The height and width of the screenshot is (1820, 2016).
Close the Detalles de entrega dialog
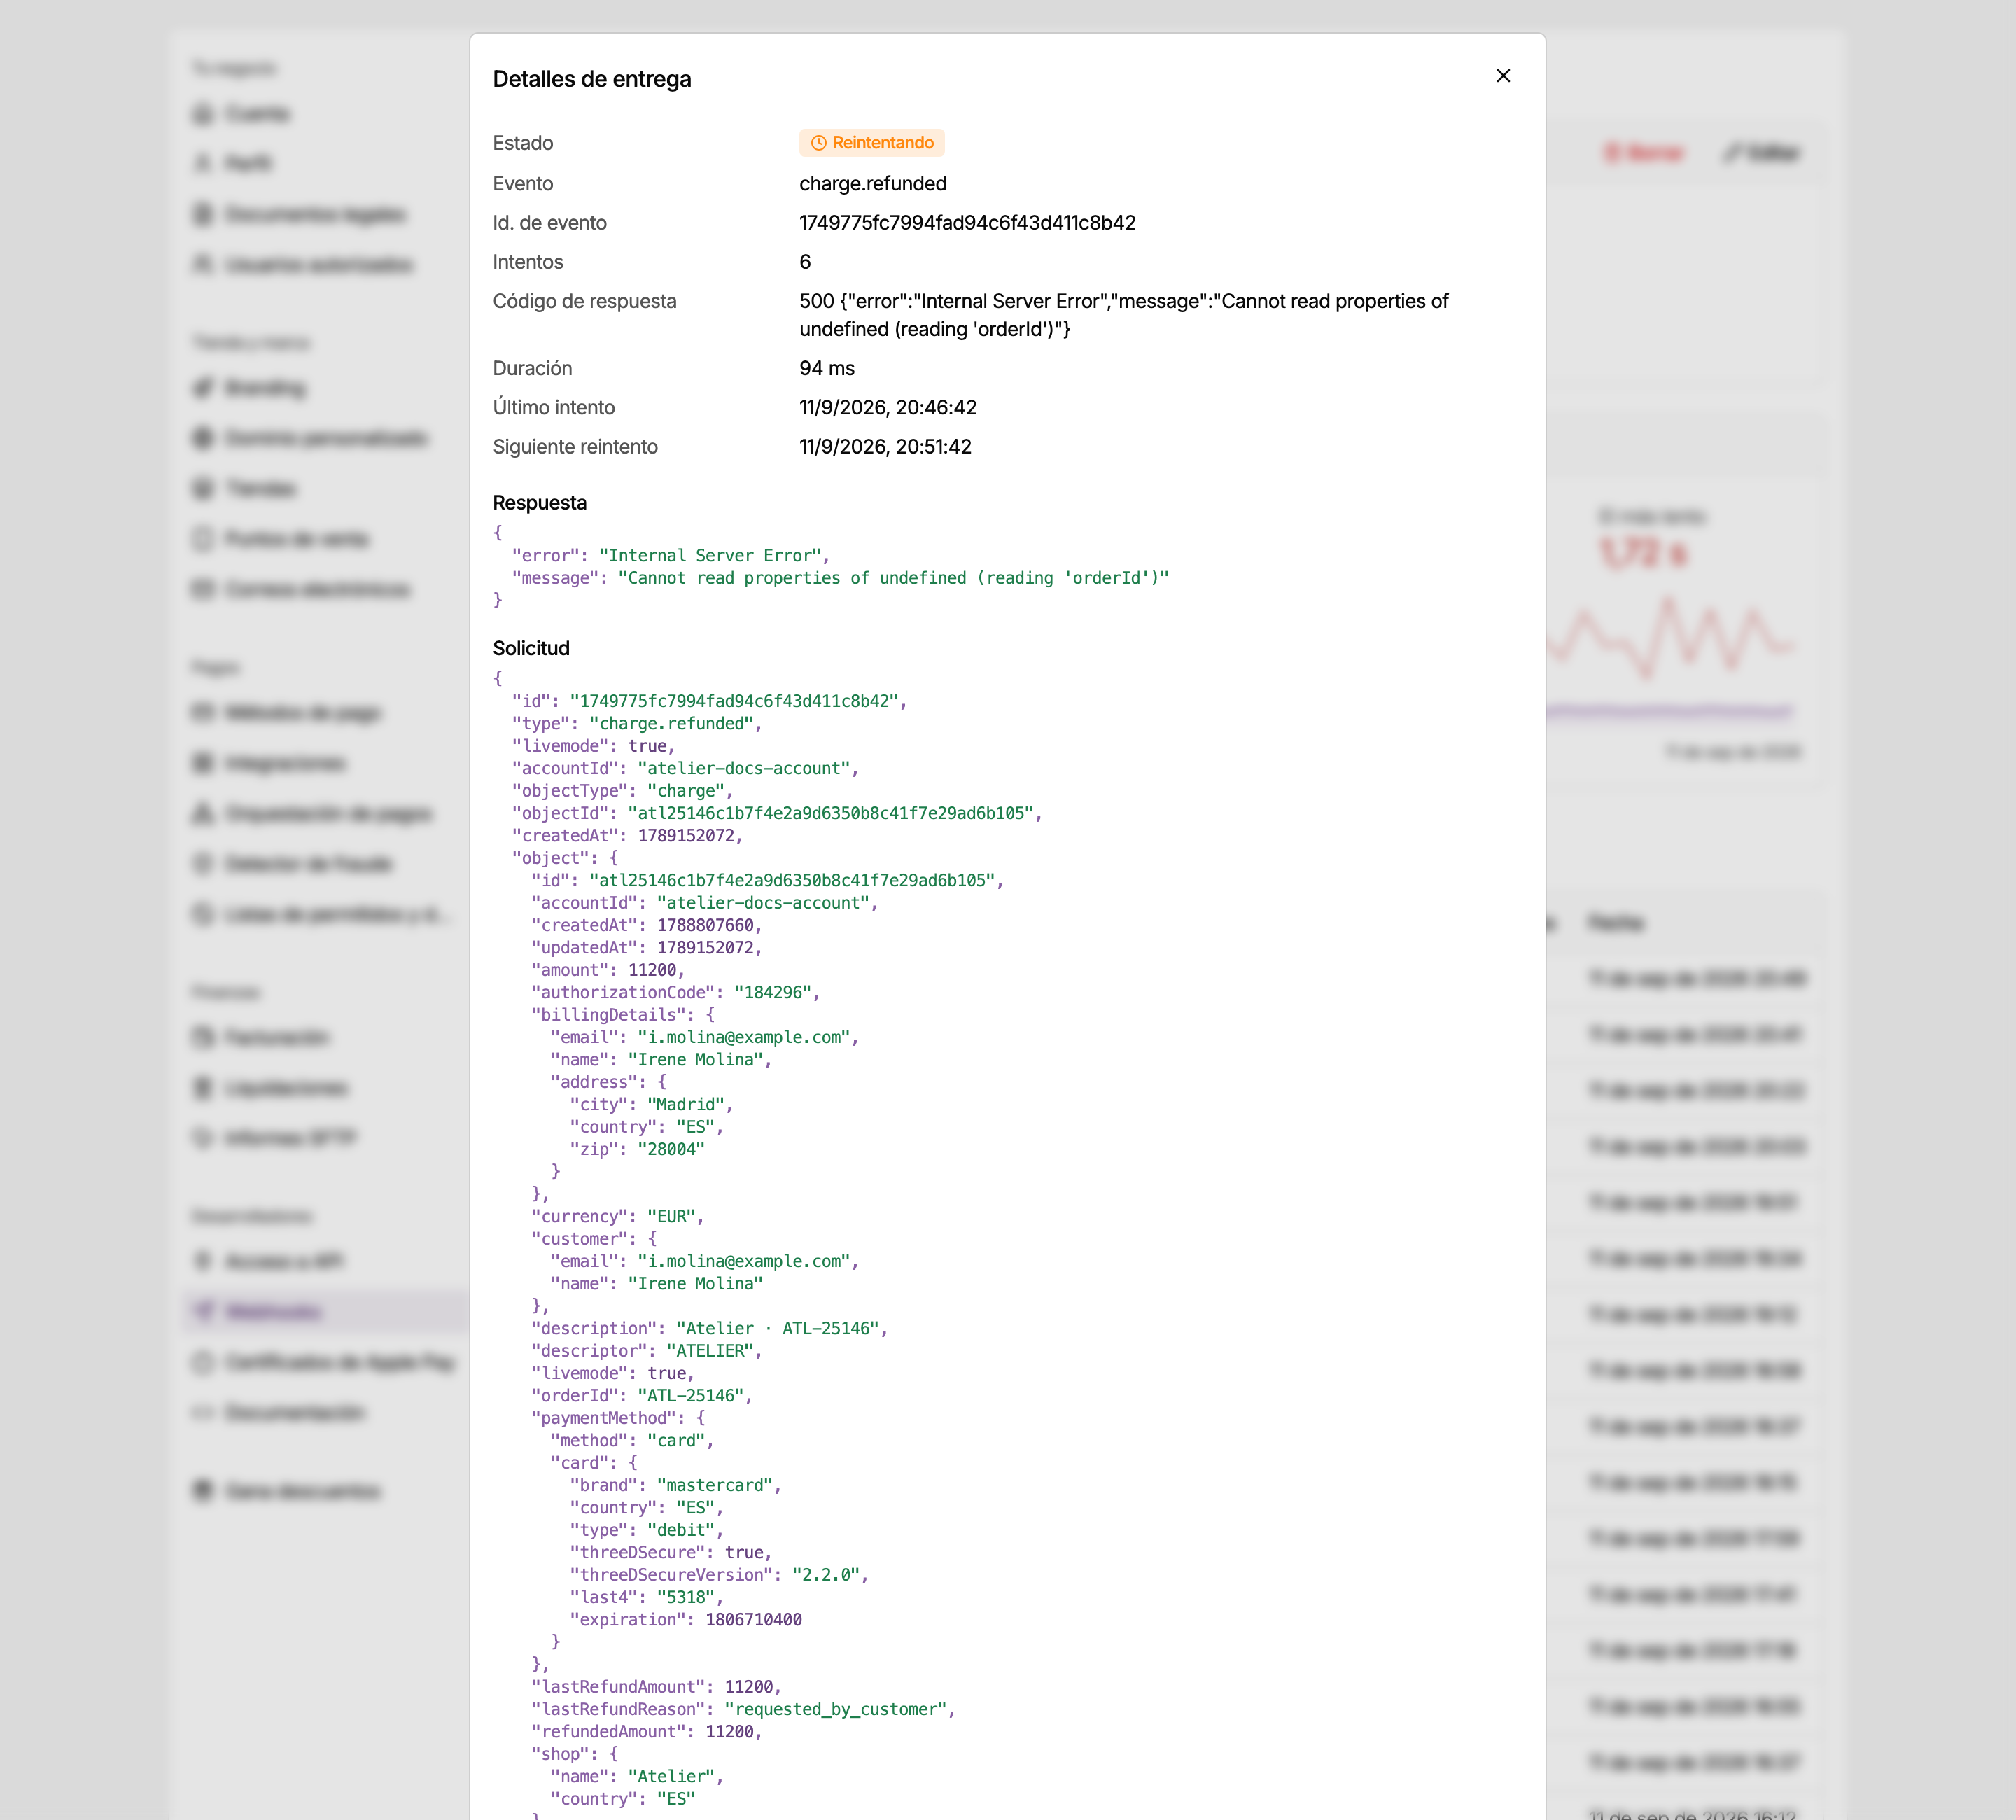[x=1503, y=76]
